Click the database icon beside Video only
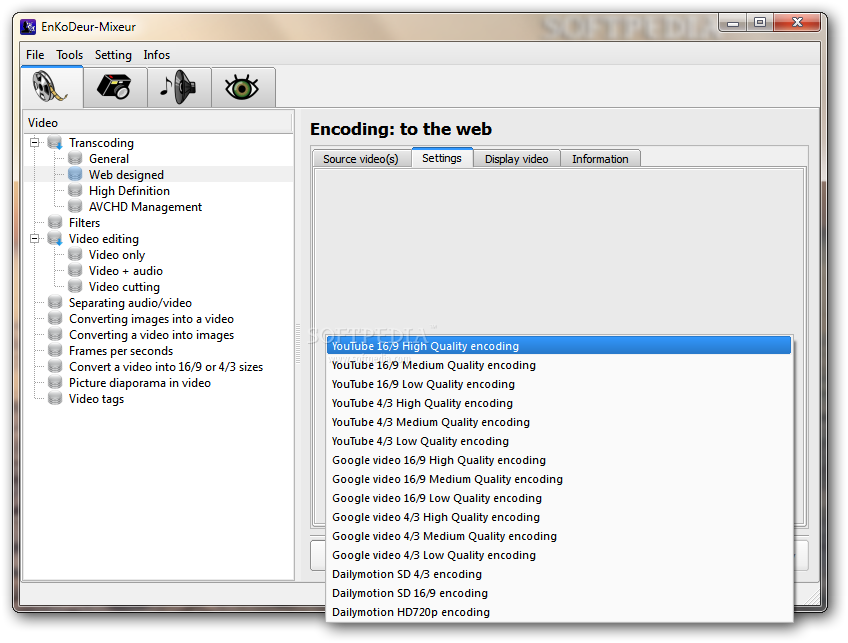This screenshot has width=848, height=643. [75, 254]
